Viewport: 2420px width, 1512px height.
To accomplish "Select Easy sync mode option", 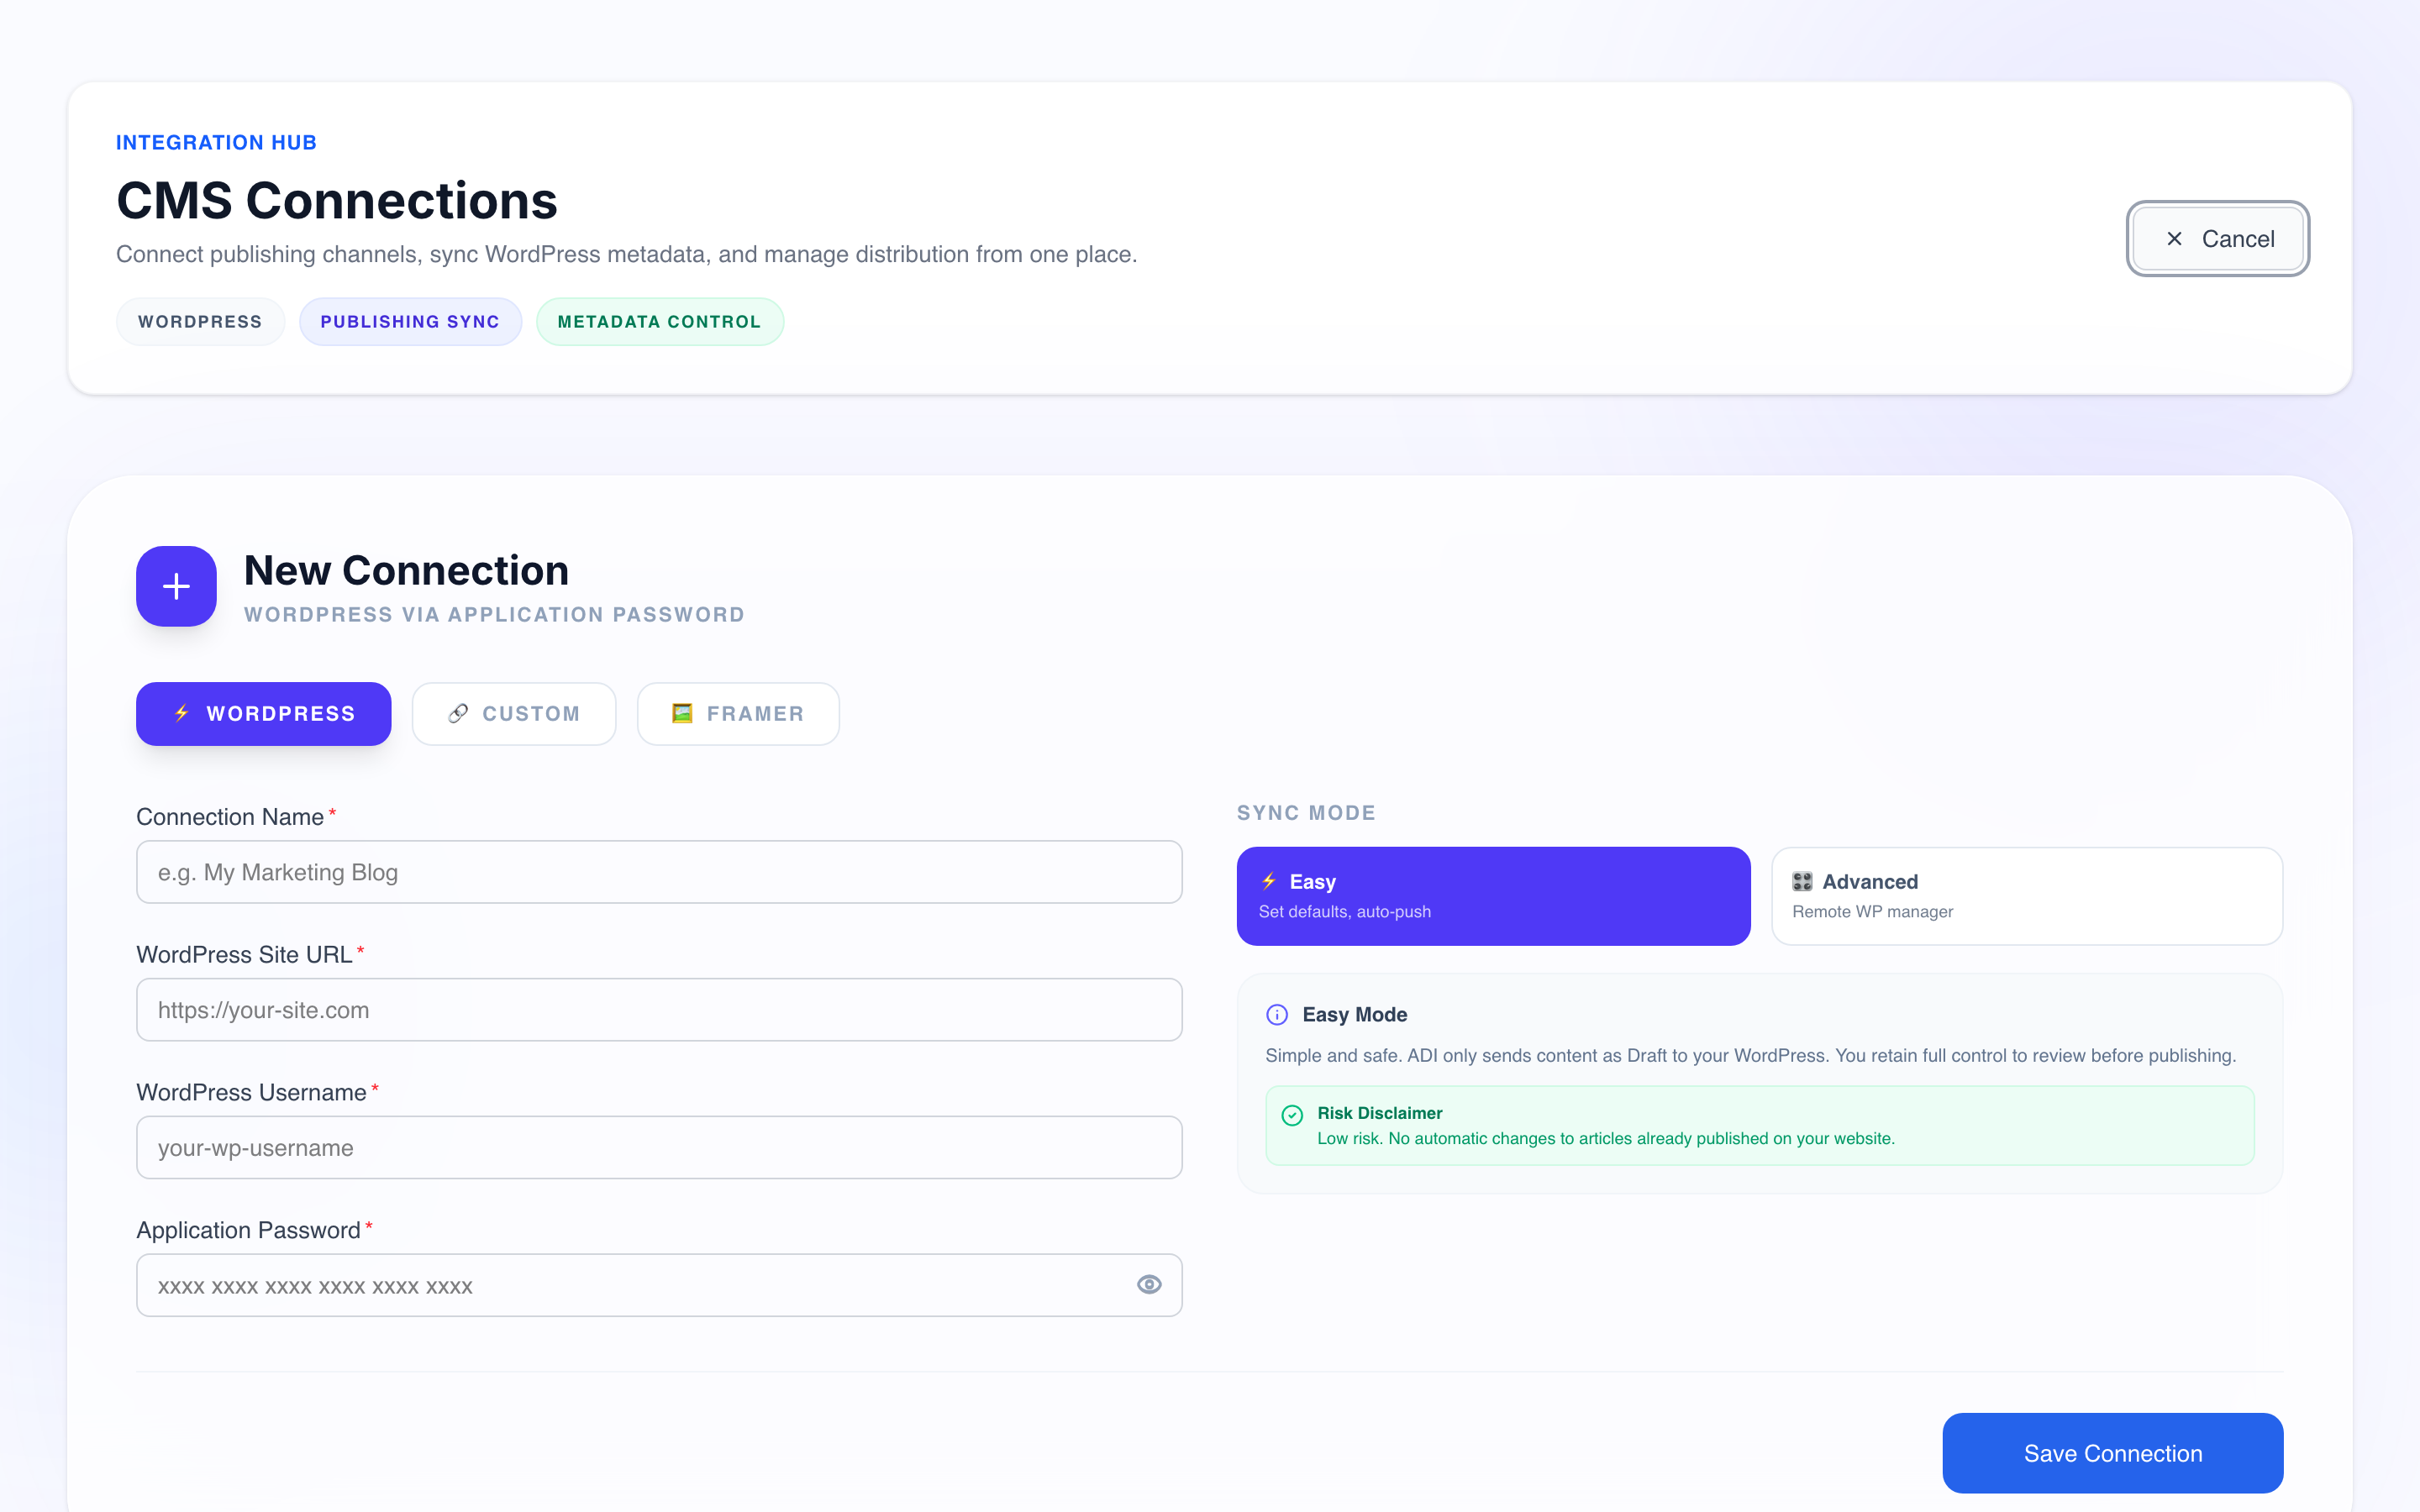I will [x=1493, y=896].
